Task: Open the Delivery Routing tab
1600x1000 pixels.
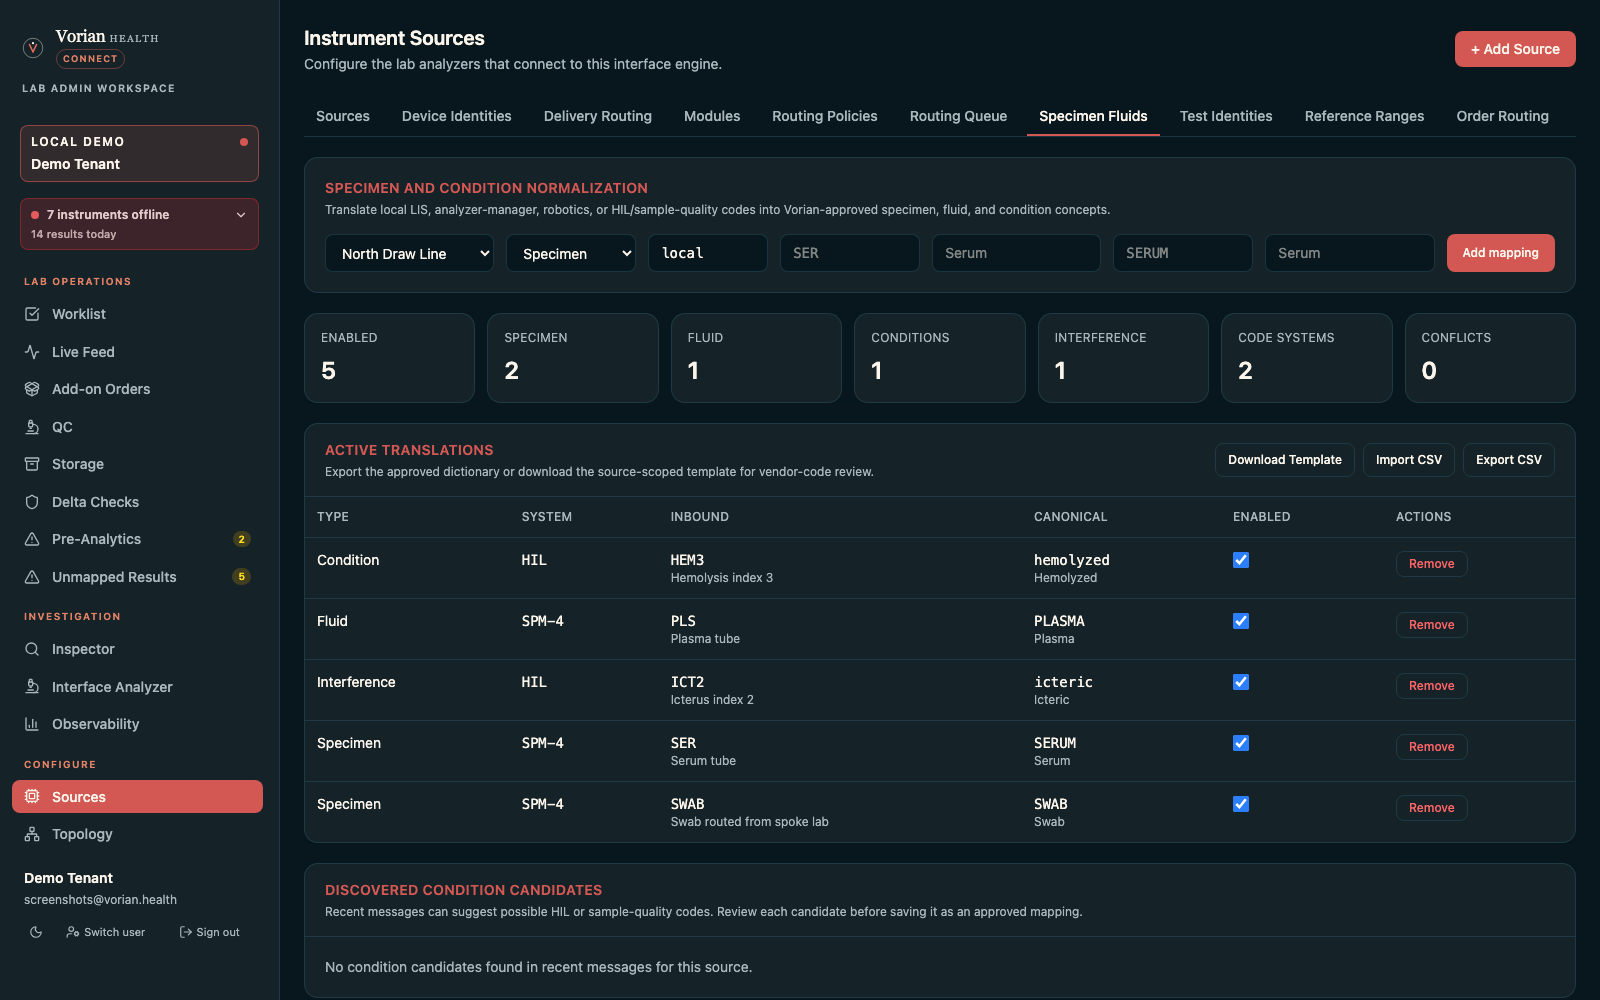Action: [598, 116]
